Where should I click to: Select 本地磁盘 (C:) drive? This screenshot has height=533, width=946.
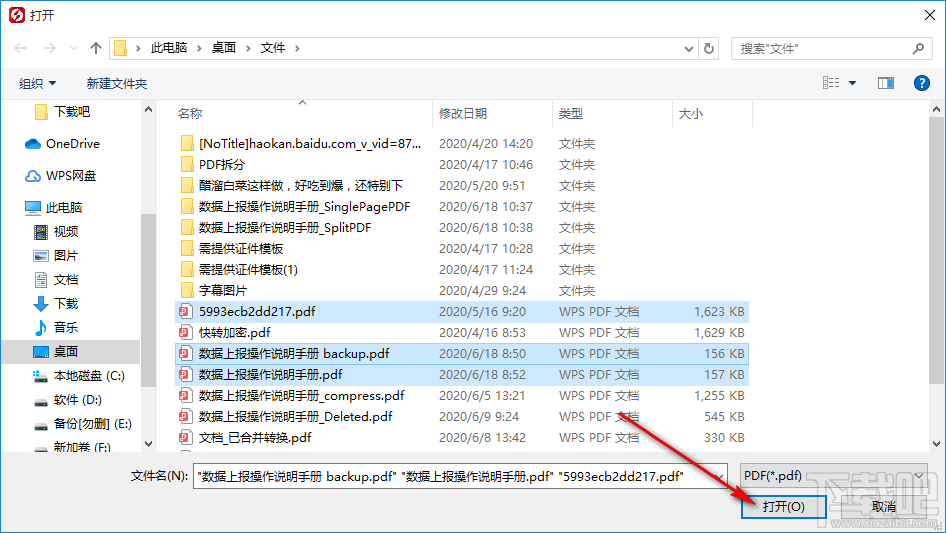pos(78,376)
